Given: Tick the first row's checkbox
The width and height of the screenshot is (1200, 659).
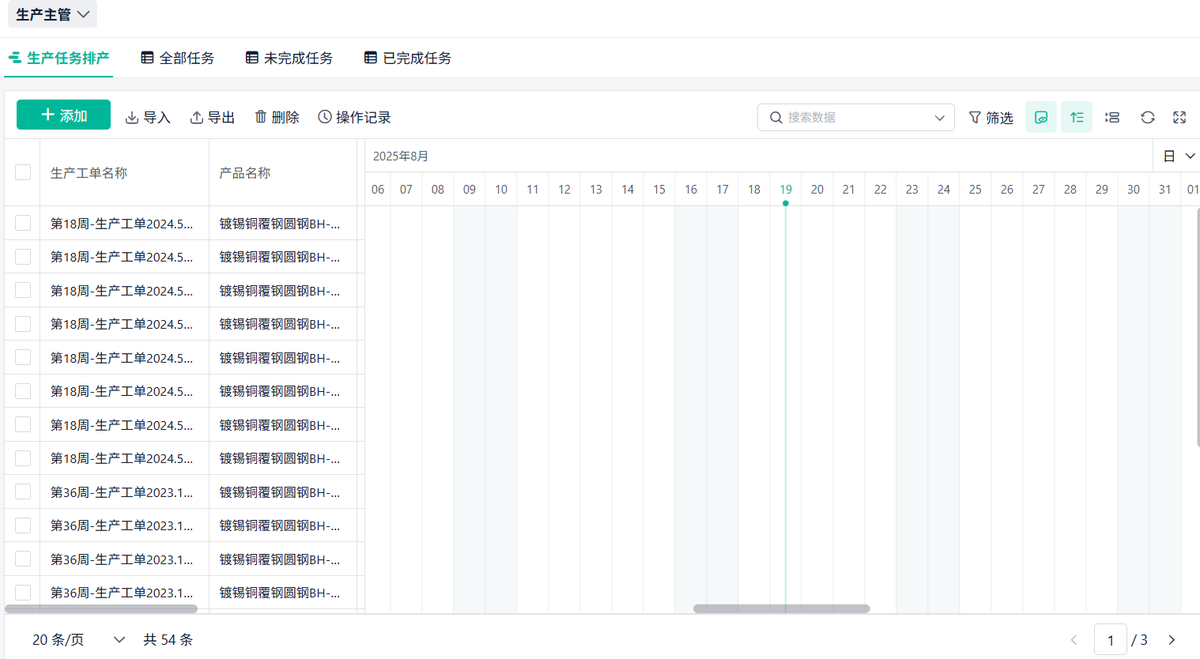Looking at the screenshot, I should coord(23,223).
